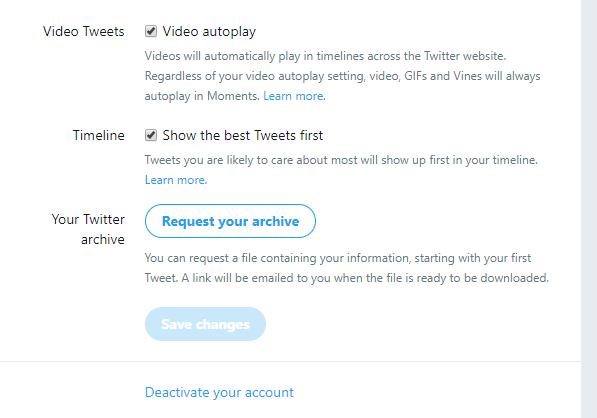Toggle the Show the best Tweets first checkbox
Viewport: 597px width, 418px height.
tap(151, 135)
